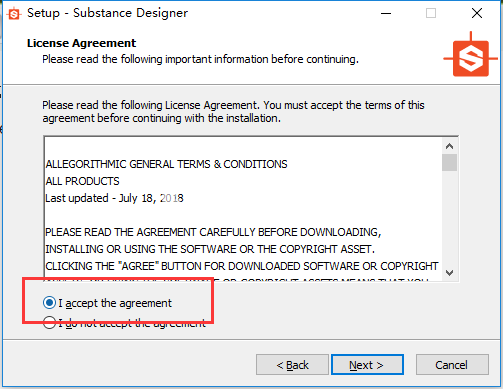503x389 pixels.
Task: Minimize the Setup window
Action: 386,13
